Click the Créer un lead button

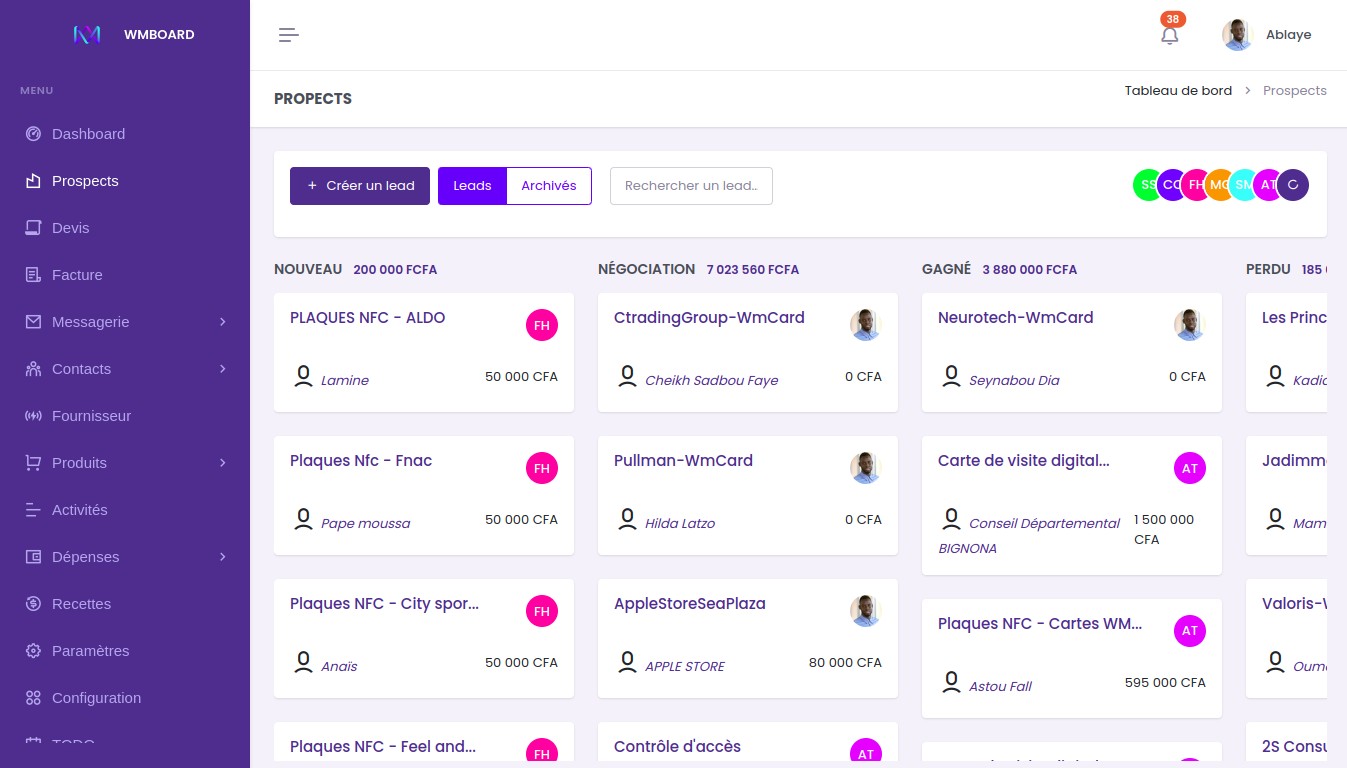[360, 186]
